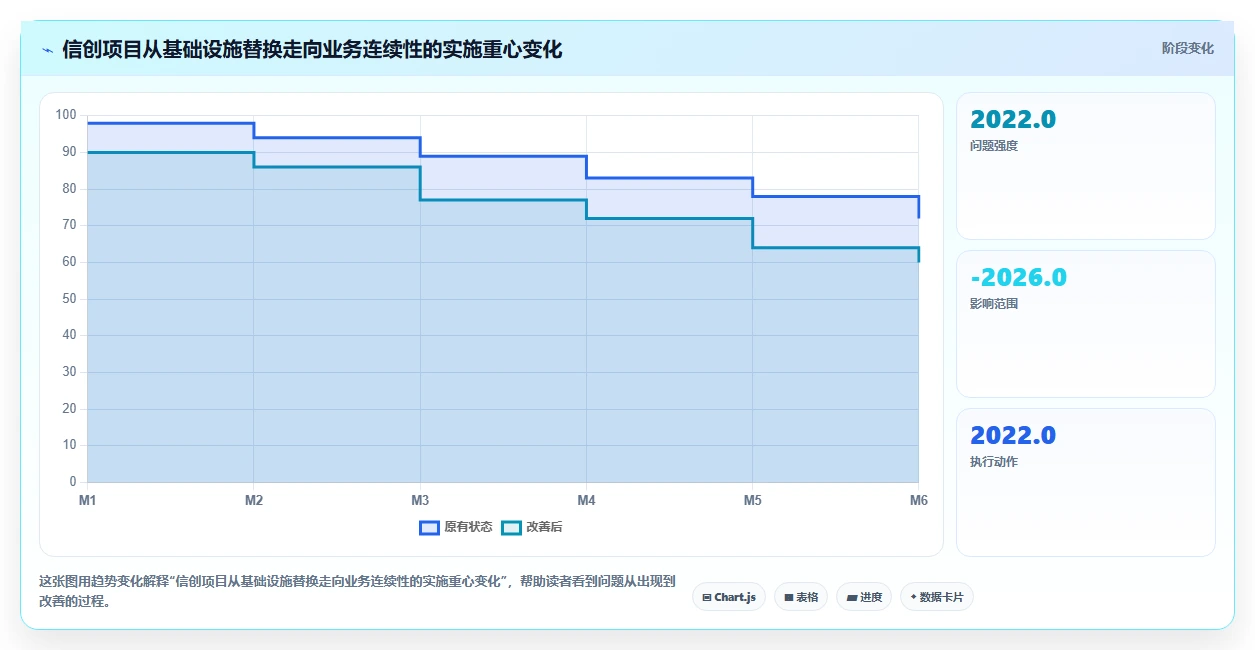Open the 影响范围 card
The height and width of the screenshot is (650, 1255).
click(1086, 324)
